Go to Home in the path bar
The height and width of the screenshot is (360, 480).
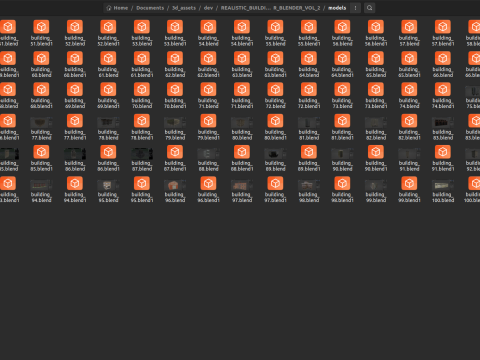118,8
